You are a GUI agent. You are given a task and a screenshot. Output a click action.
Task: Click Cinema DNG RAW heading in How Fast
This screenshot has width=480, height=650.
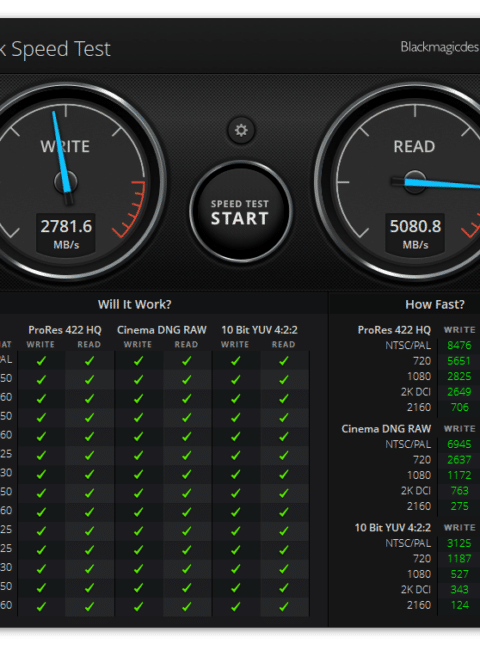(x=386, y=429)
